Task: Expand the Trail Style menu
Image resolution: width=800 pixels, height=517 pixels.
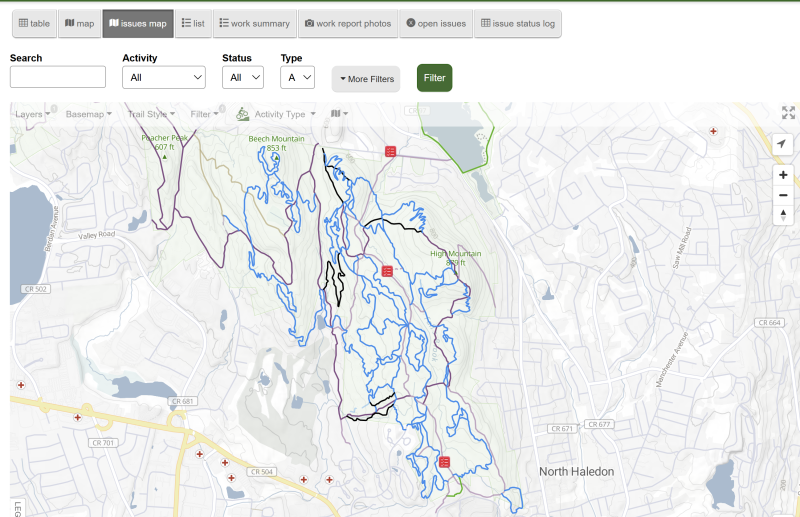Action: click(x=152, y=114)
